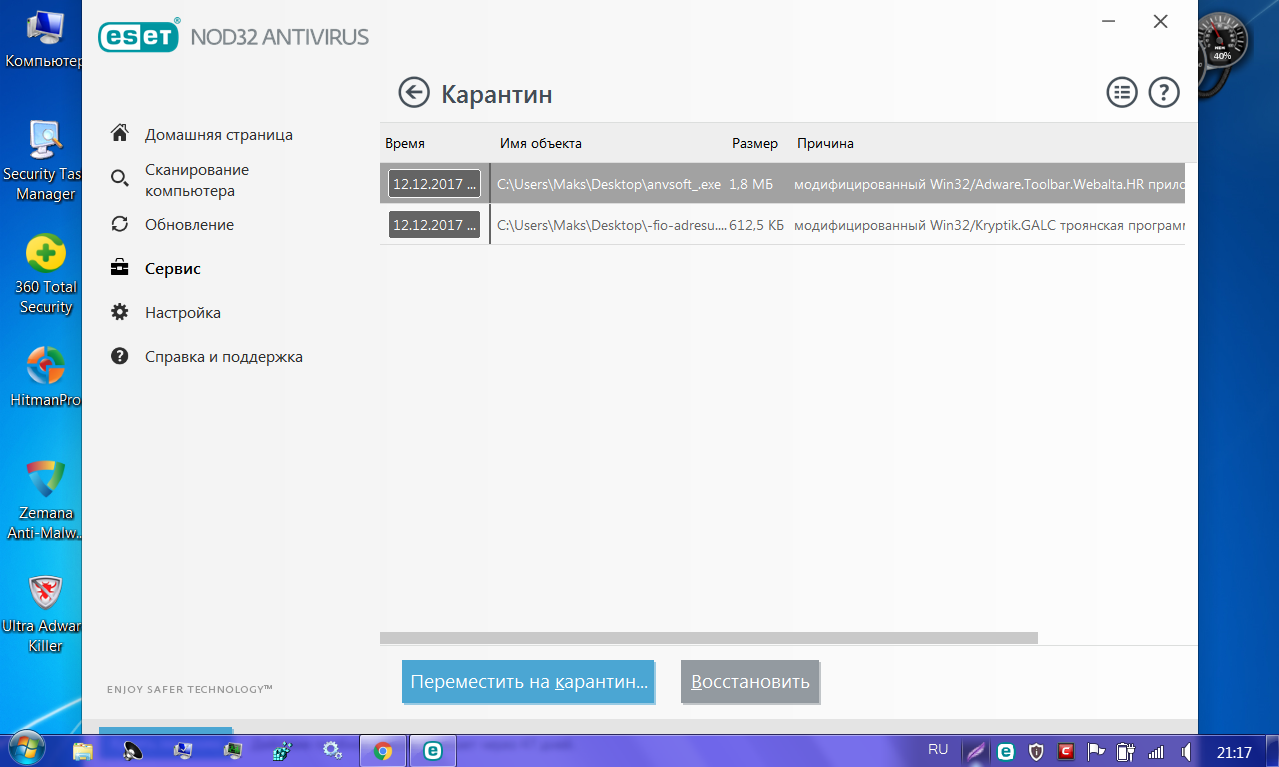Close the ESET NOD32 window
Image resolution: width=1279 pixels, height=767 pixels.
[x=1160, y=21]
